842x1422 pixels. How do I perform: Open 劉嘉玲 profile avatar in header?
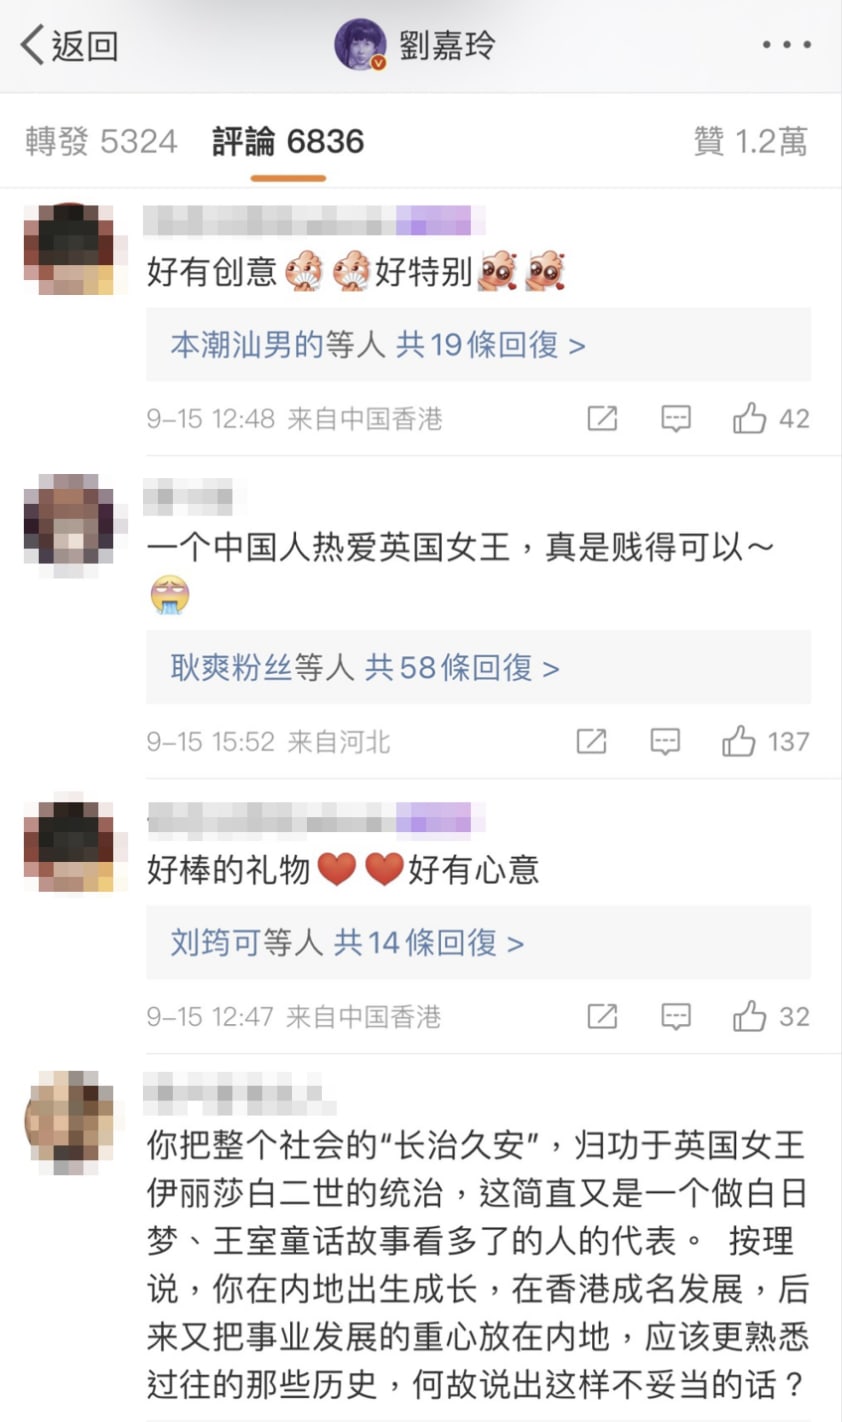[360, 45]
